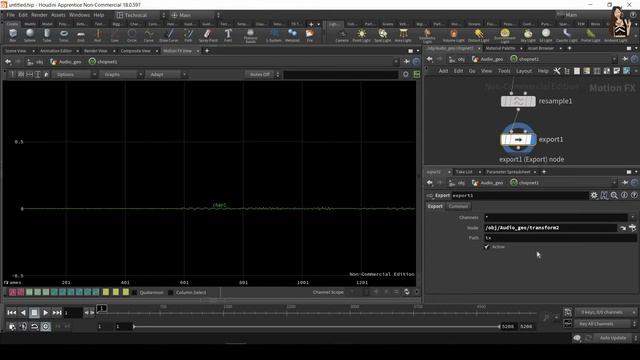Screen dimensions: 640x360
Task: Switch to the Material Palette tab
Action: (500, 48)
